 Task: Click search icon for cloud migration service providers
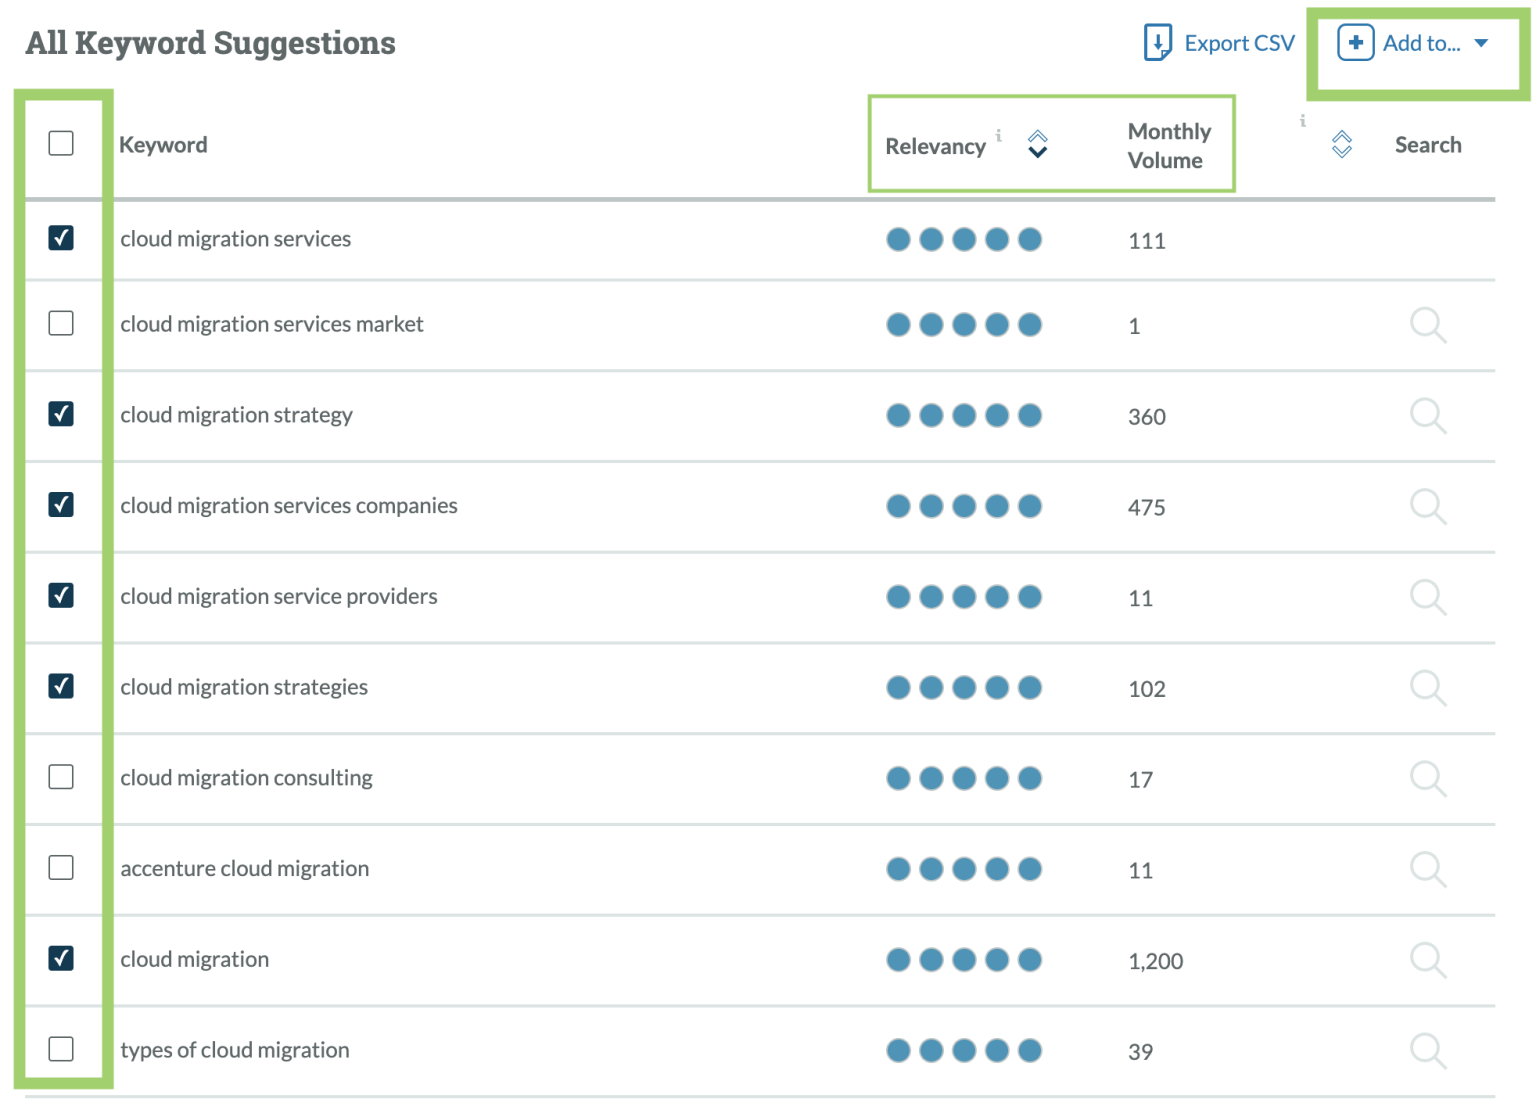[x=1428, y=598]
